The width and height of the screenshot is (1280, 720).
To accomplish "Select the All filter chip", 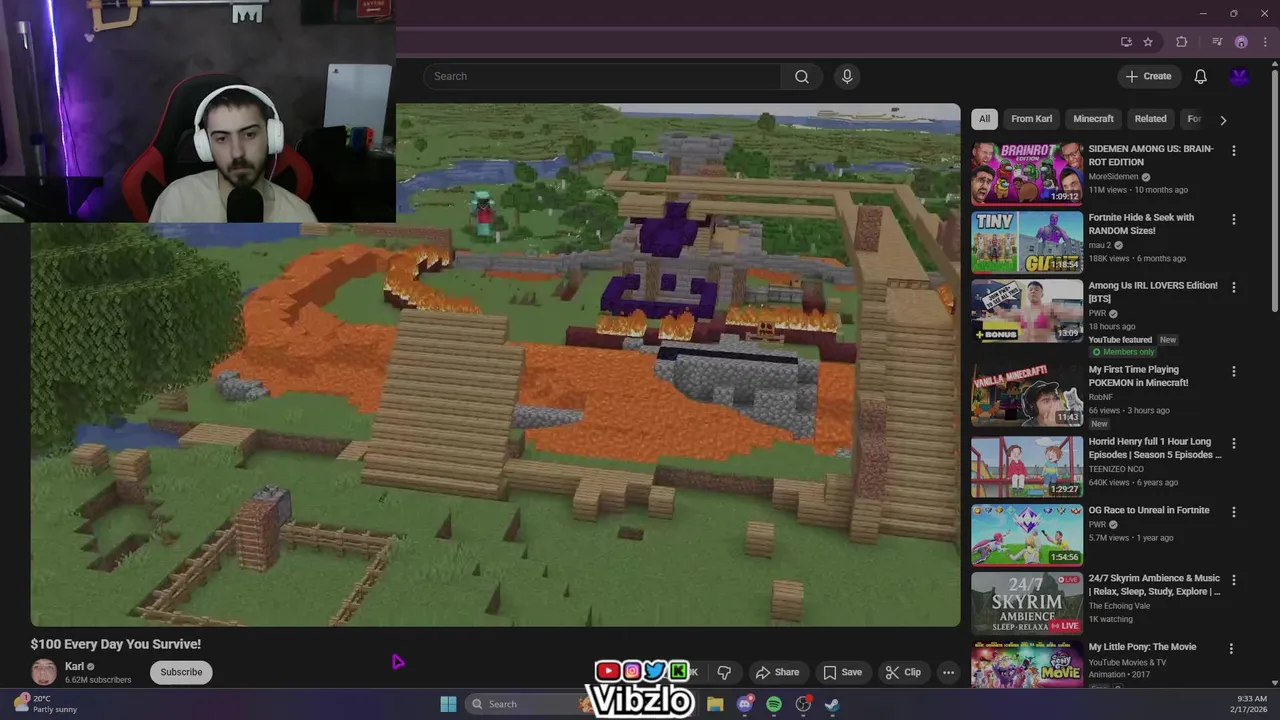I will tap(984, 119).
